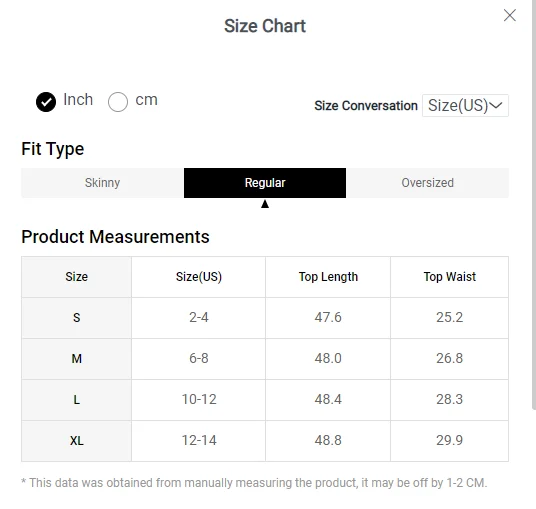536x509 pixels.
Task: Click the Top Waist column header
Action: click(x=450, y=277)
